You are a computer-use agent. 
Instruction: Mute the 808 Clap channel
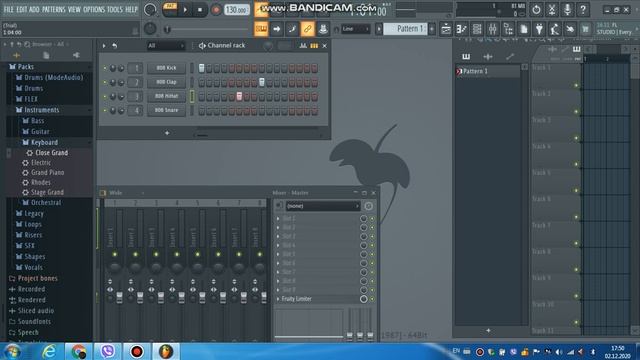tap(105, 82)
